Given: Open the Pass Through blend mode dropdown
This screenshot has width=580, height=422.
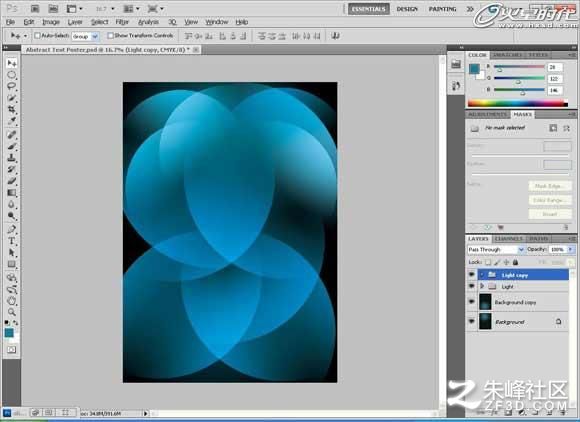Looking at the screenshot, I should point(496,250).
